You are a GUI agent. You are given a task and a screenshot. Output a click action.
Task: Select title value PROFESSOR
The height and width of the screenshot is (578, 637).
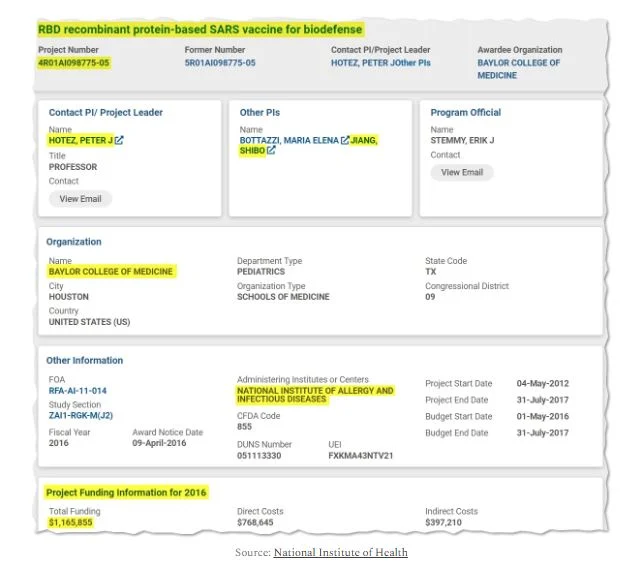tap(73, 167)
